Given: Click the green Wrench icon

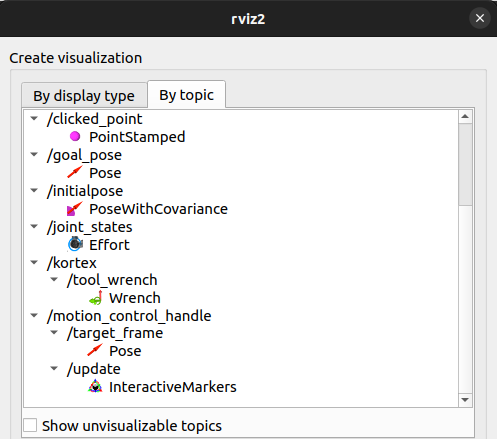Looking at the screenshot, I should [96, 298].
